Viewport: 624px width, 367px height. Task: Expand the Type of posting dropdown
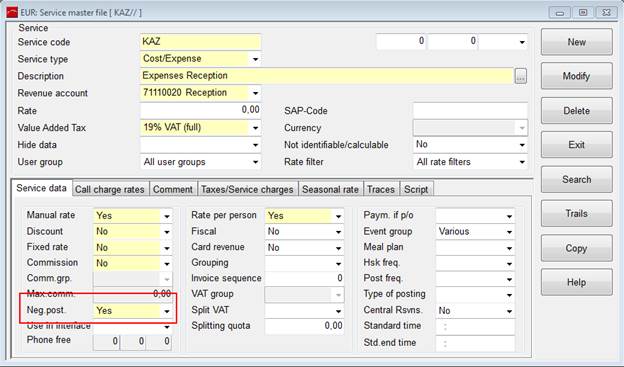(x=509, y=295)
